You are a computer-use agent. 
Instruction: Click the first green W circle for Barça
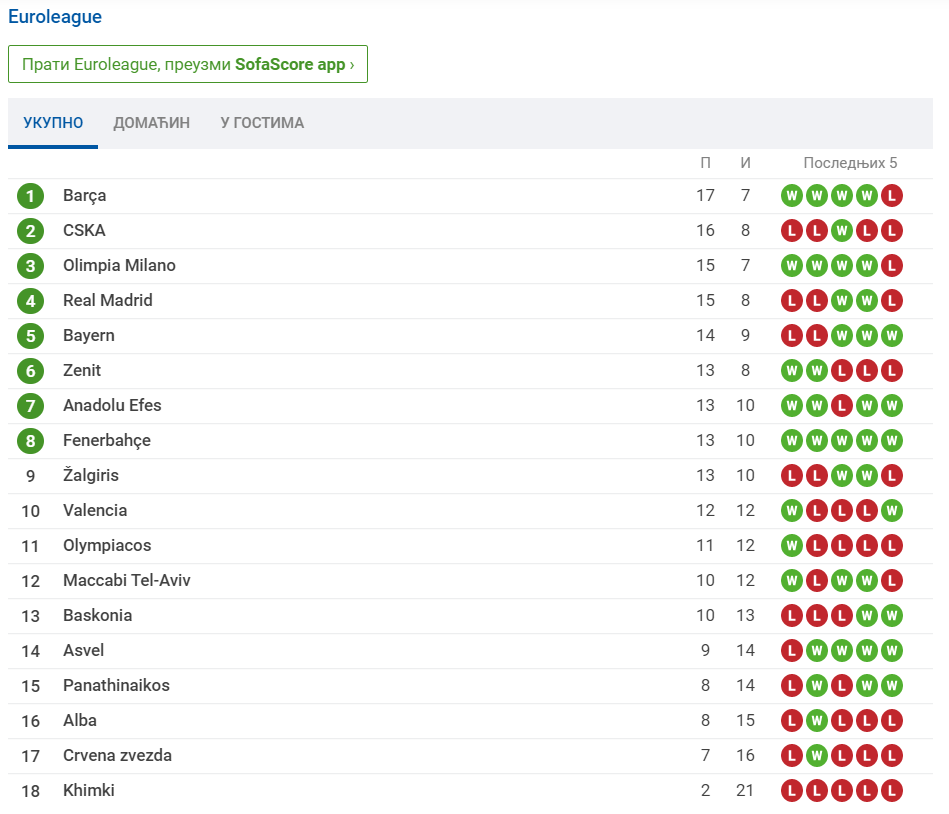coord(792,196)
